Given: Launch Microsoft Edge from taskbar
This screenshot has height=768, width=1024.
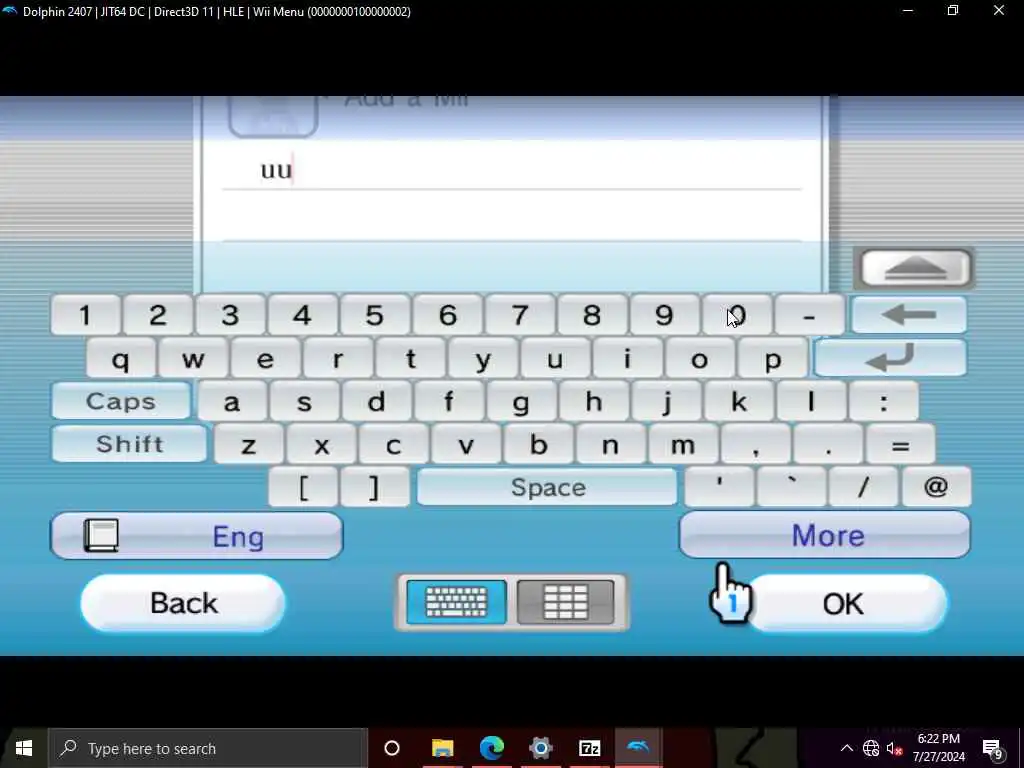Looking at the screenshot, I should click(x=492, y=748).
